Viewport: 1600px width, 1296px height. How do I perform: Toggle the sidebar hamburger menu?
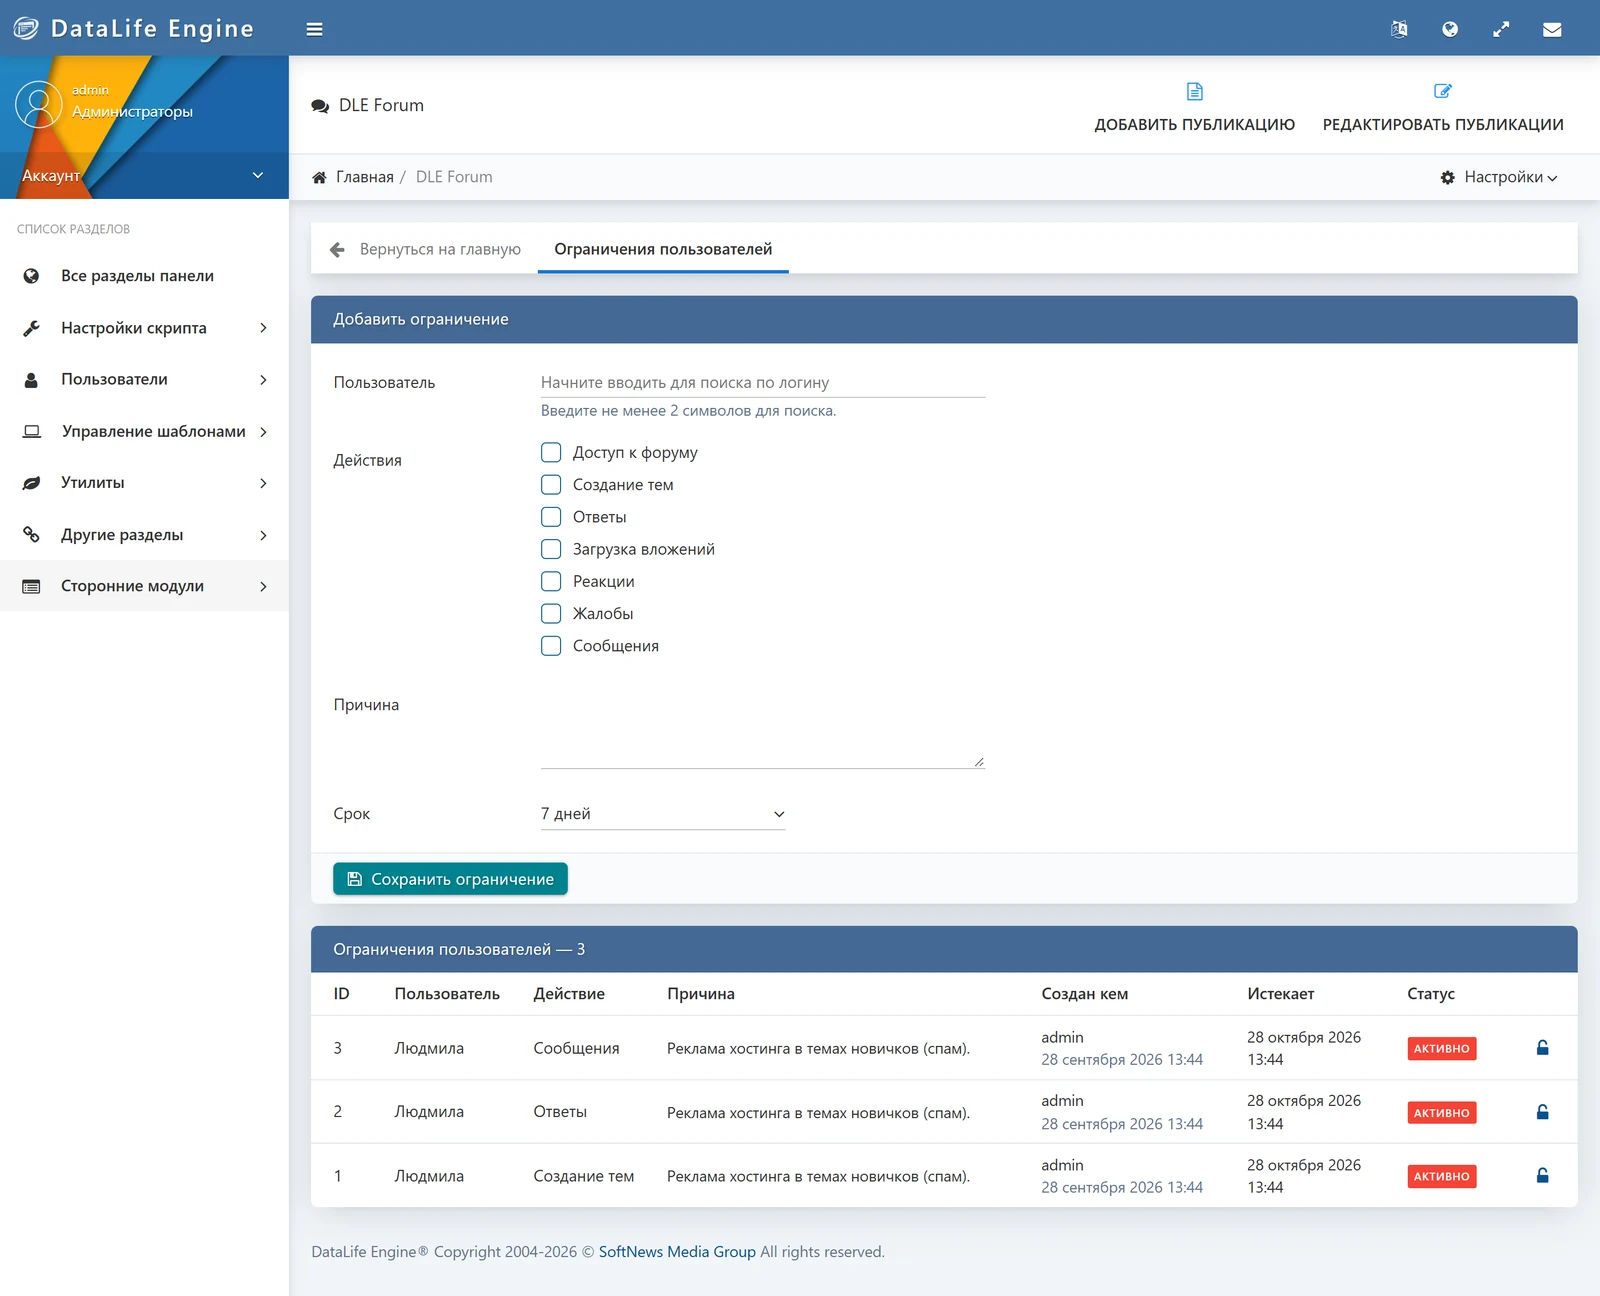314,29
